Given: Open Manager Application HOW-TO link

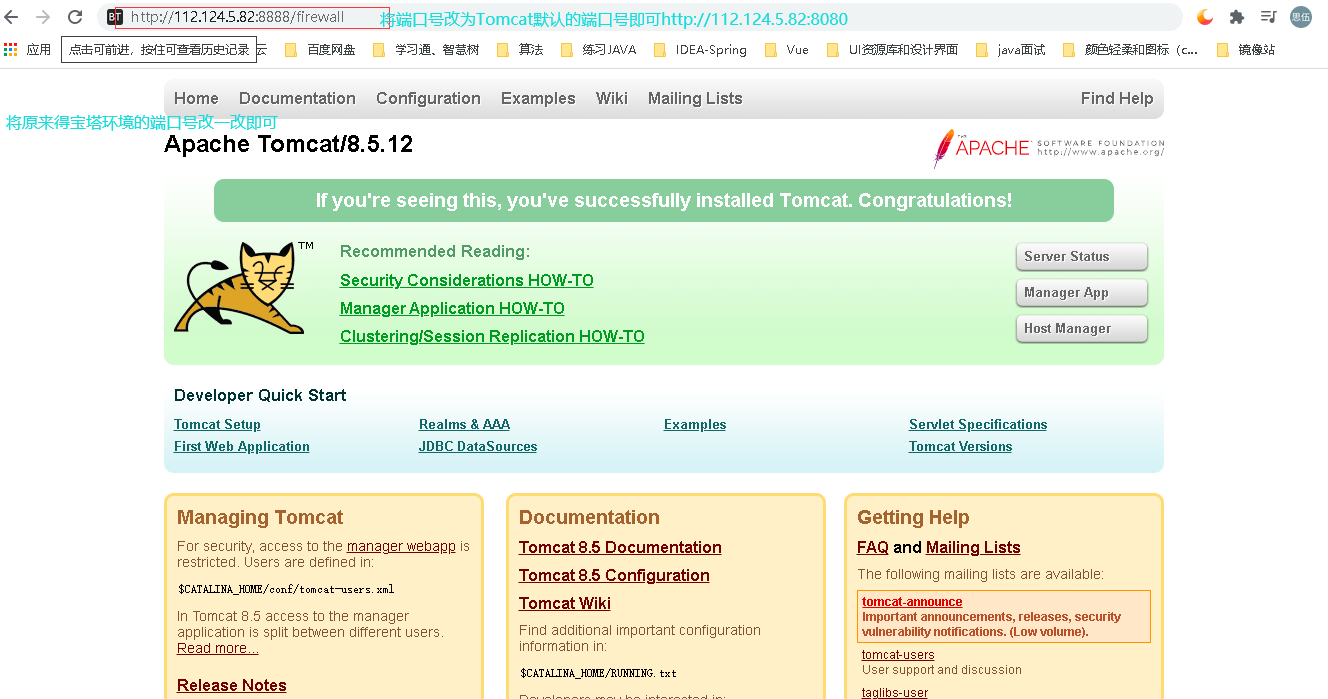Looking at the screenshot, I should pyautogui.click(x=452, y=308).
